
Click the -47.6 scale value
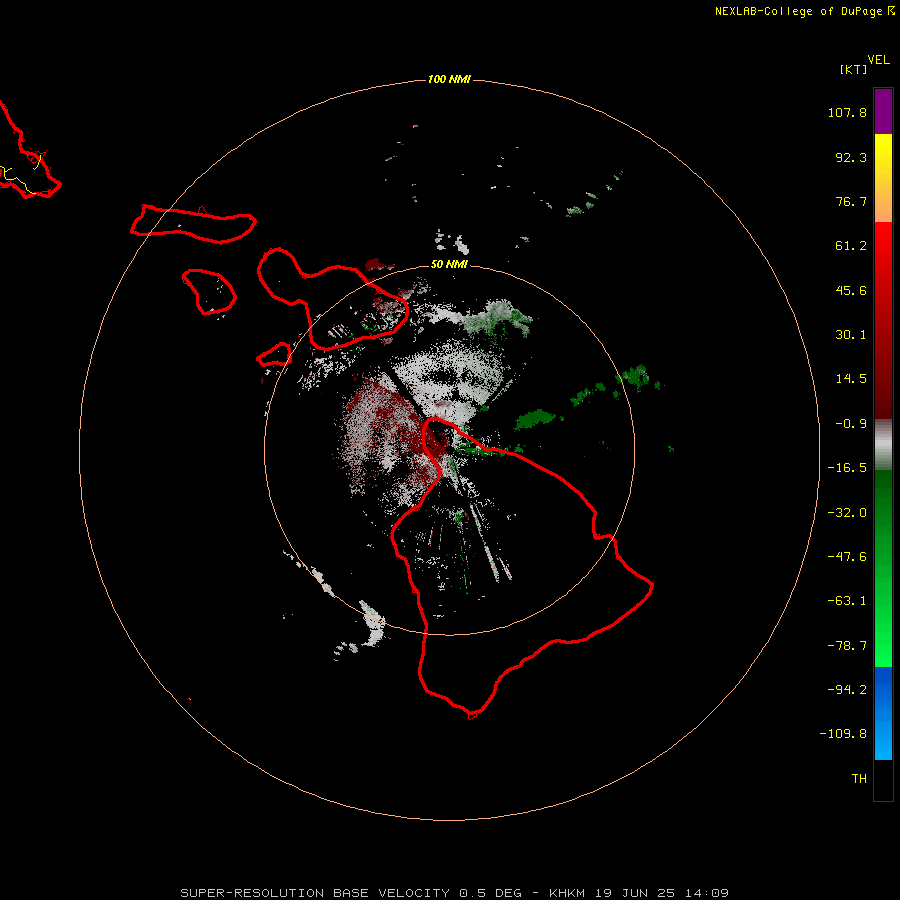click(x=847, y=557)
